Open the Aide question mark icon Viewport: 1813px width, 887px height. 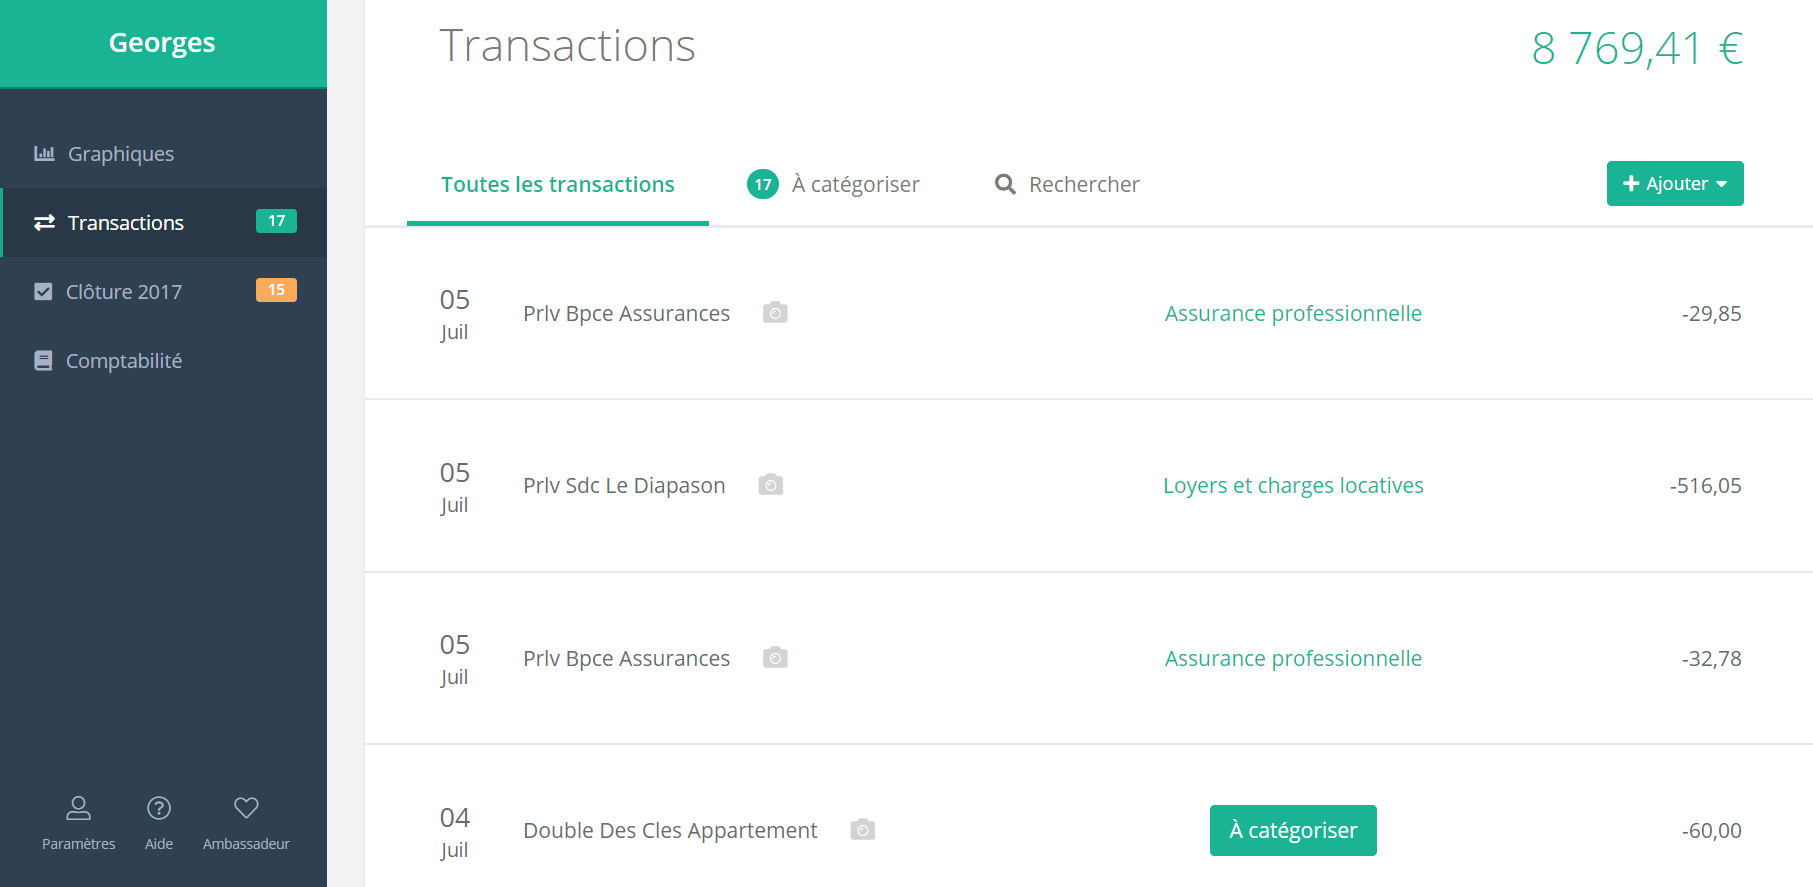pos(159,807)
